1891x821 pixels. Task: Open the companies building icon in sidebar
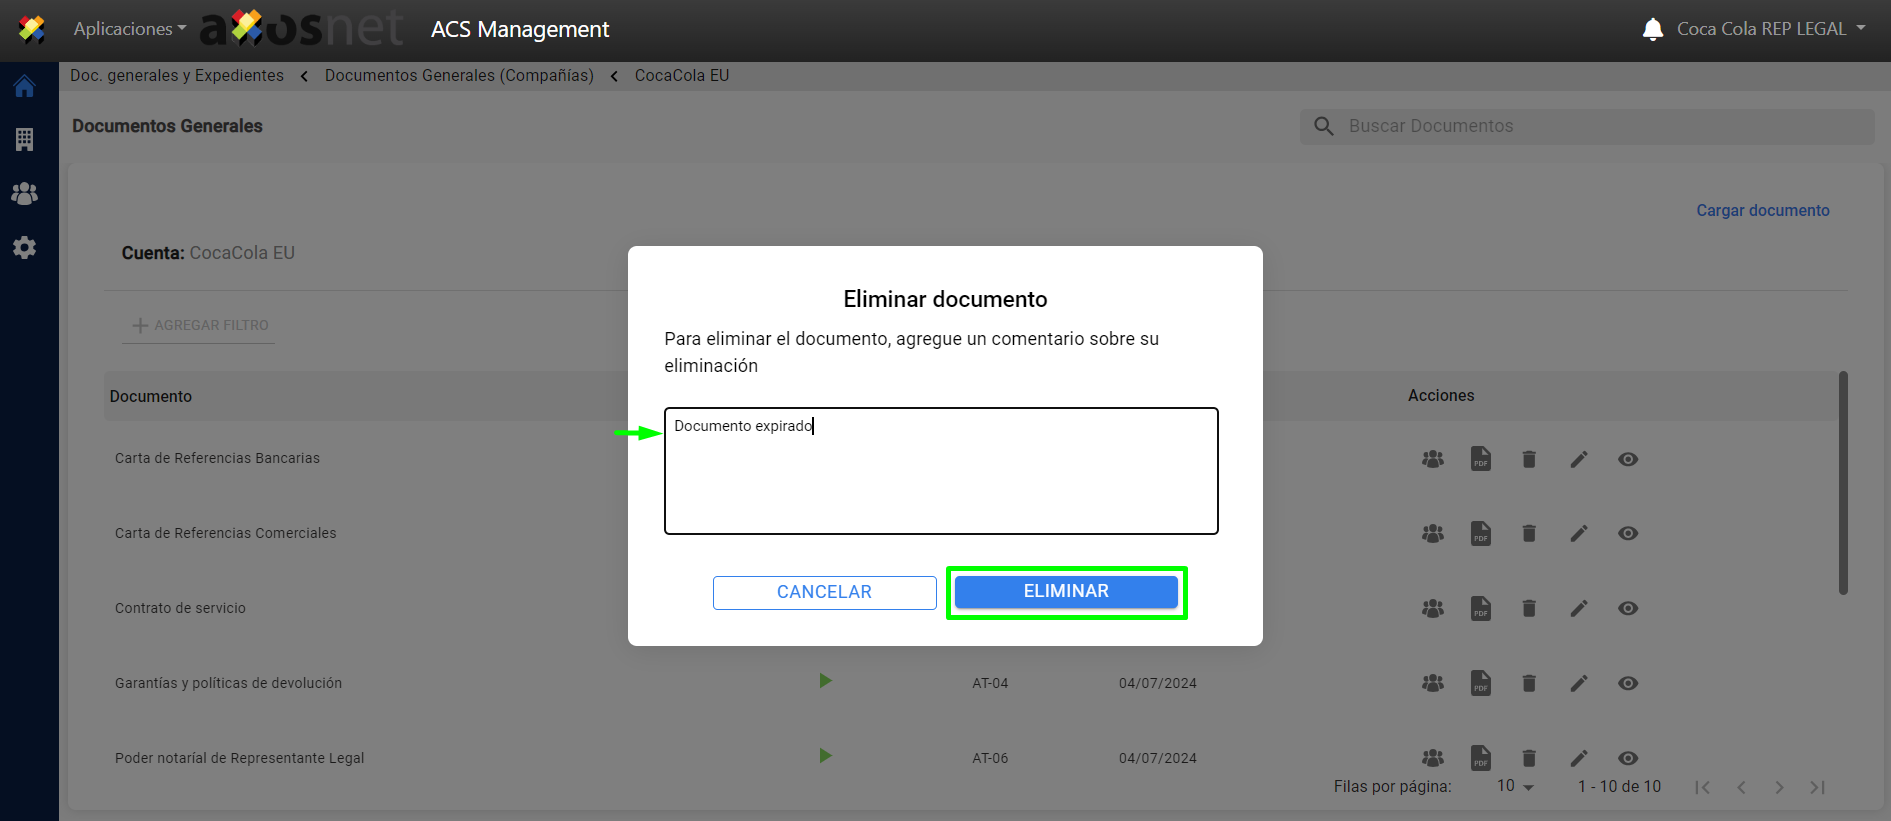(x=25, y=140)
